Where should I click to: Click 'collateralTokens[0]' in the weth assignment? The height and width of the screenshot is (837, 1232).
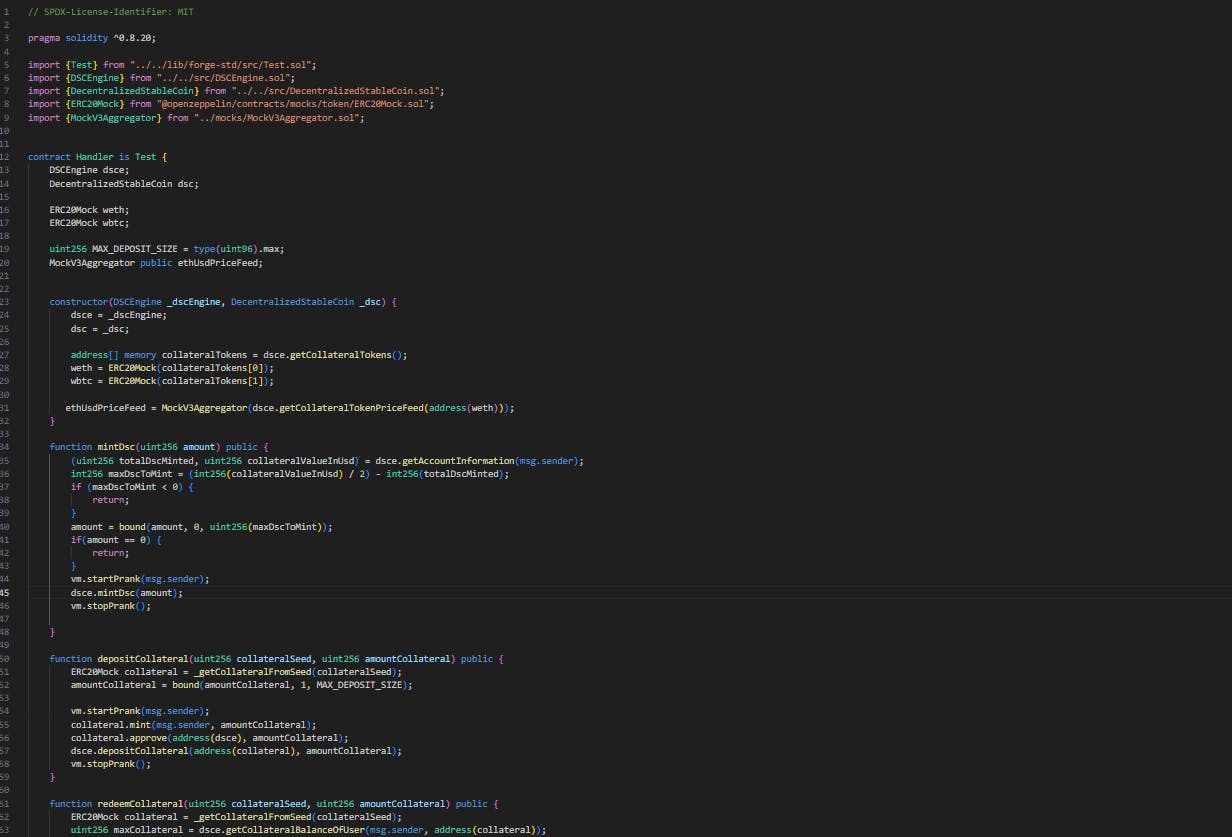click(215, 367)
